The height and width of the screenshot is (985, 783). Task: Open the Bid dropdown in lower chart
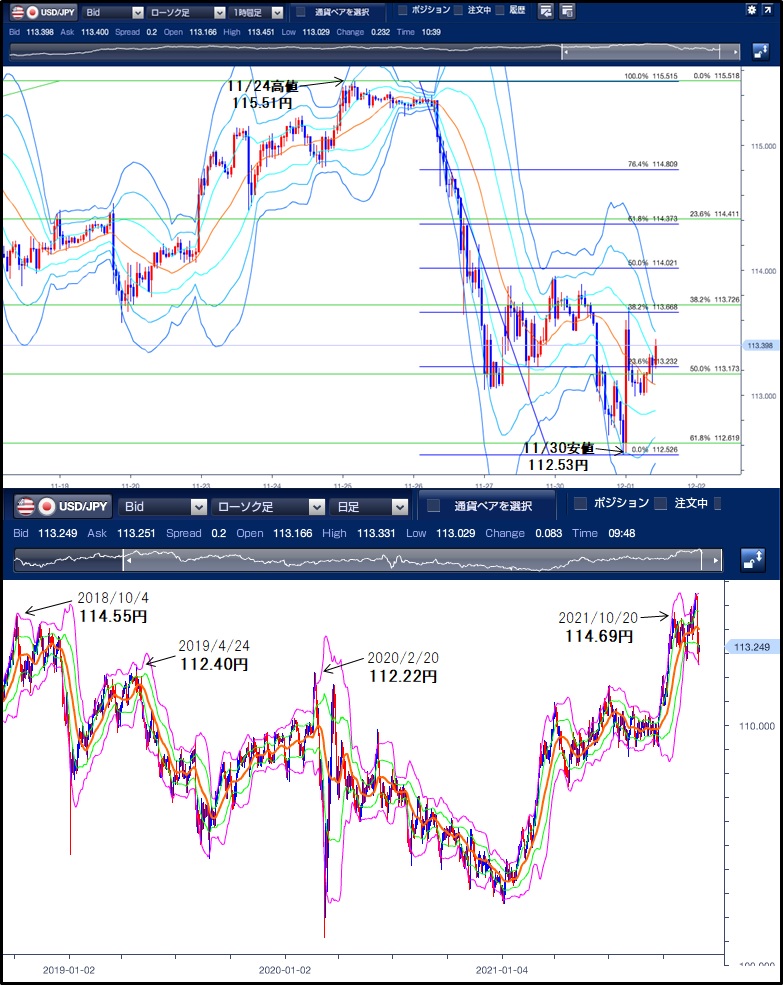click(164, 506)
